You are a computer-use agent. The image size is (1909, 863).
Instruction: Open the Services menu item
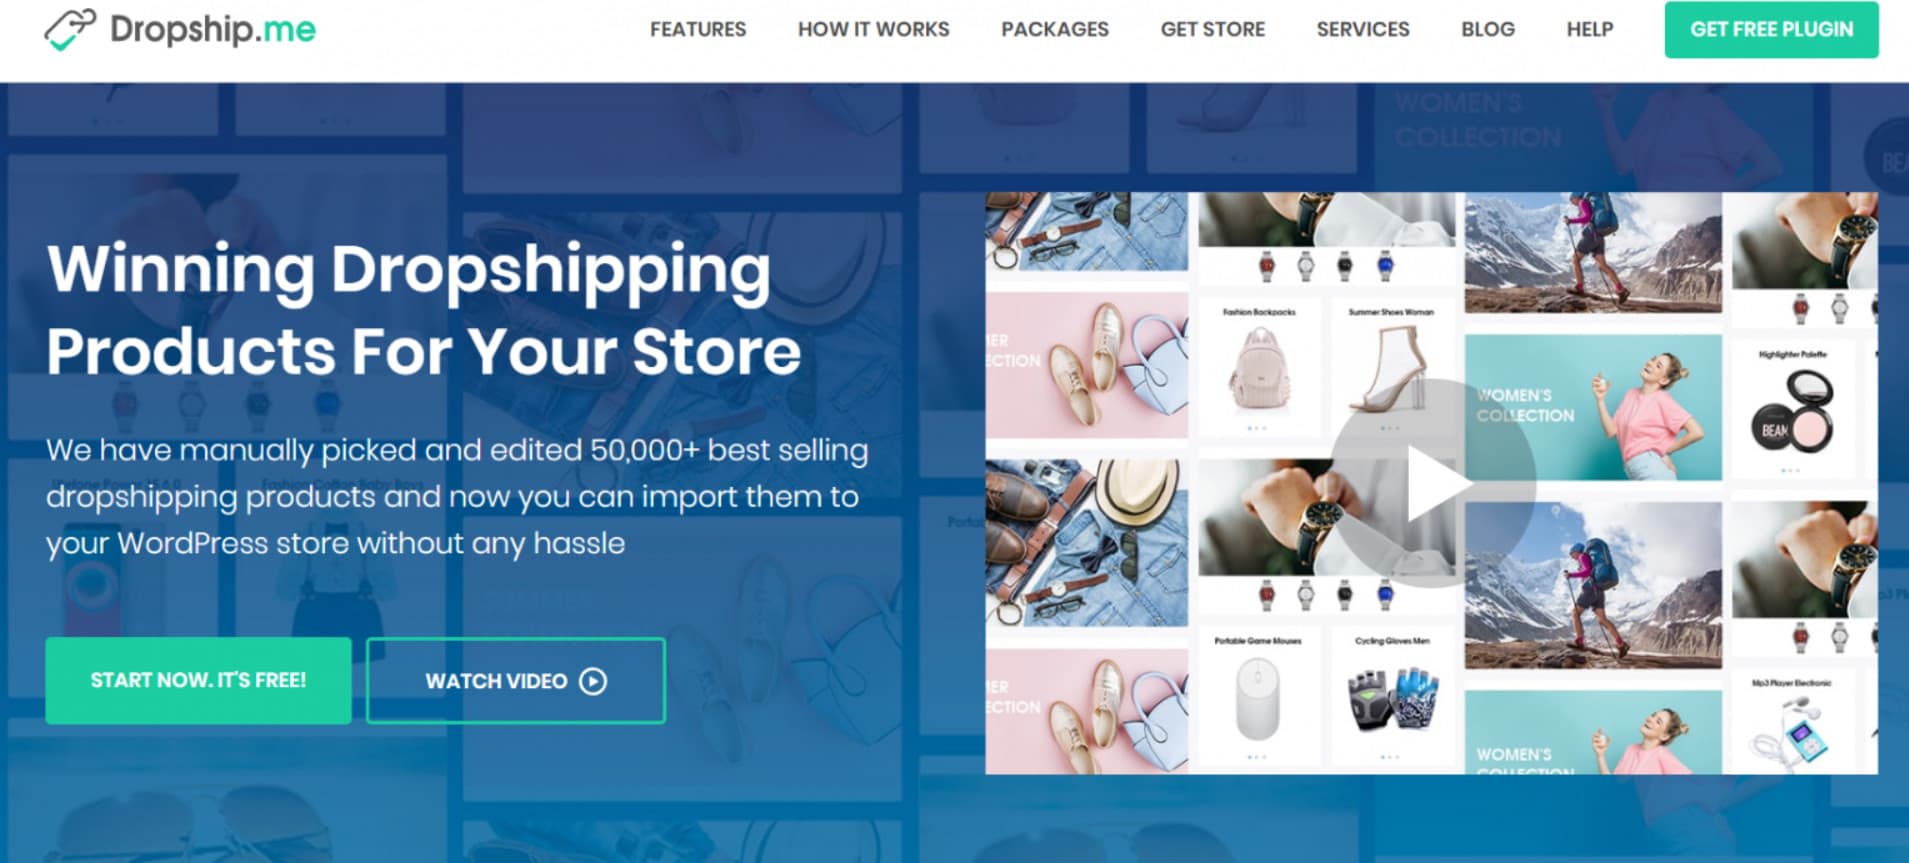tap(1363, 30)
